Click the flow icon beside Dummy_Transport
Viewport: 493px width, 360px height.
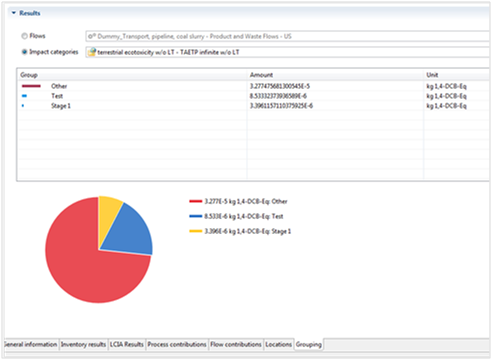pyautogui.click(x=92, y=36)
